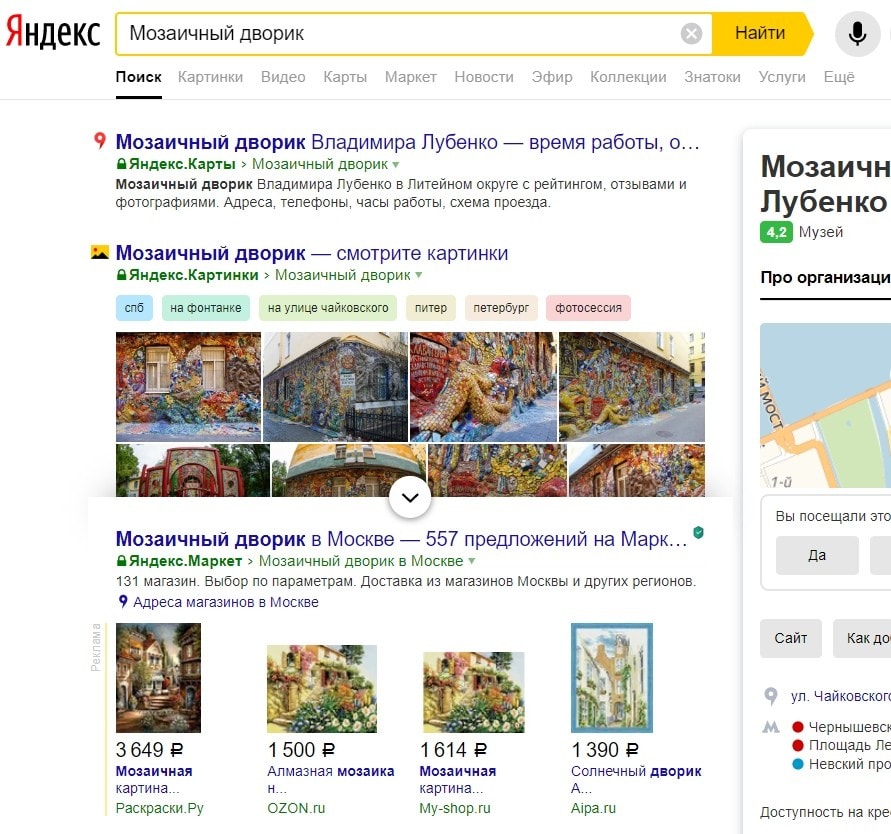Click the yellow images icon by second result
Screen dimensions: 891x834
[x=100, y=252]
